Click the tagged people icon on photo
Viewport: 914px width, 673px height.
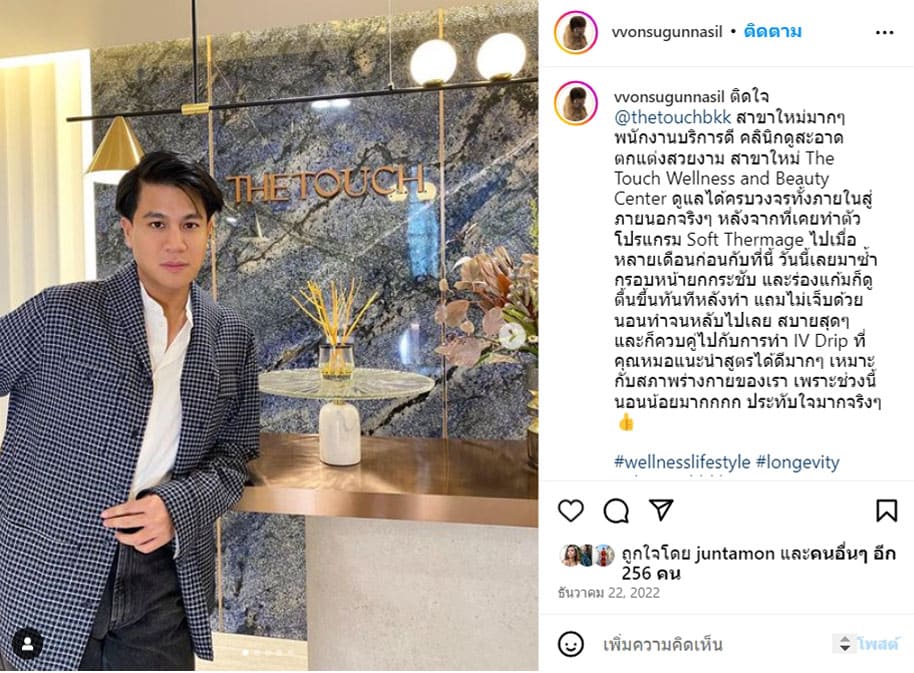[x=27, y=644]
